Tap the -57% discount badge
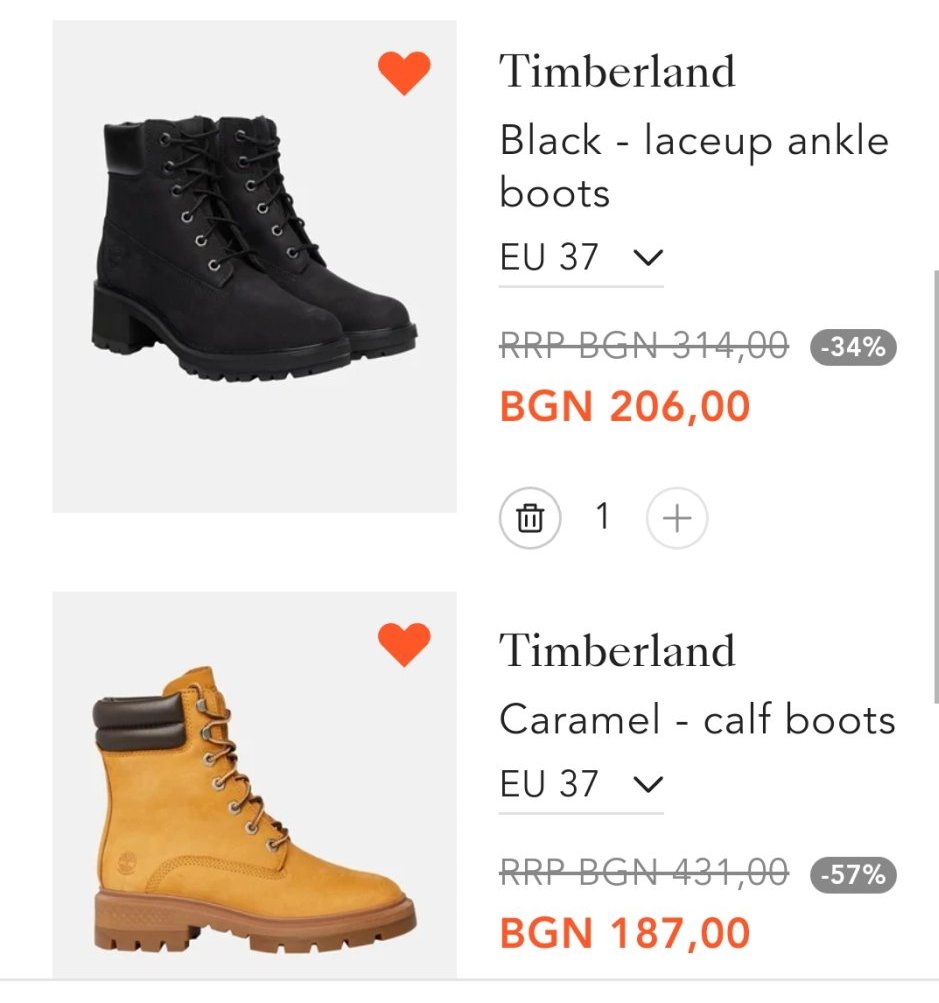Viewport: 939px width, 1003px height. click(853, 875)
